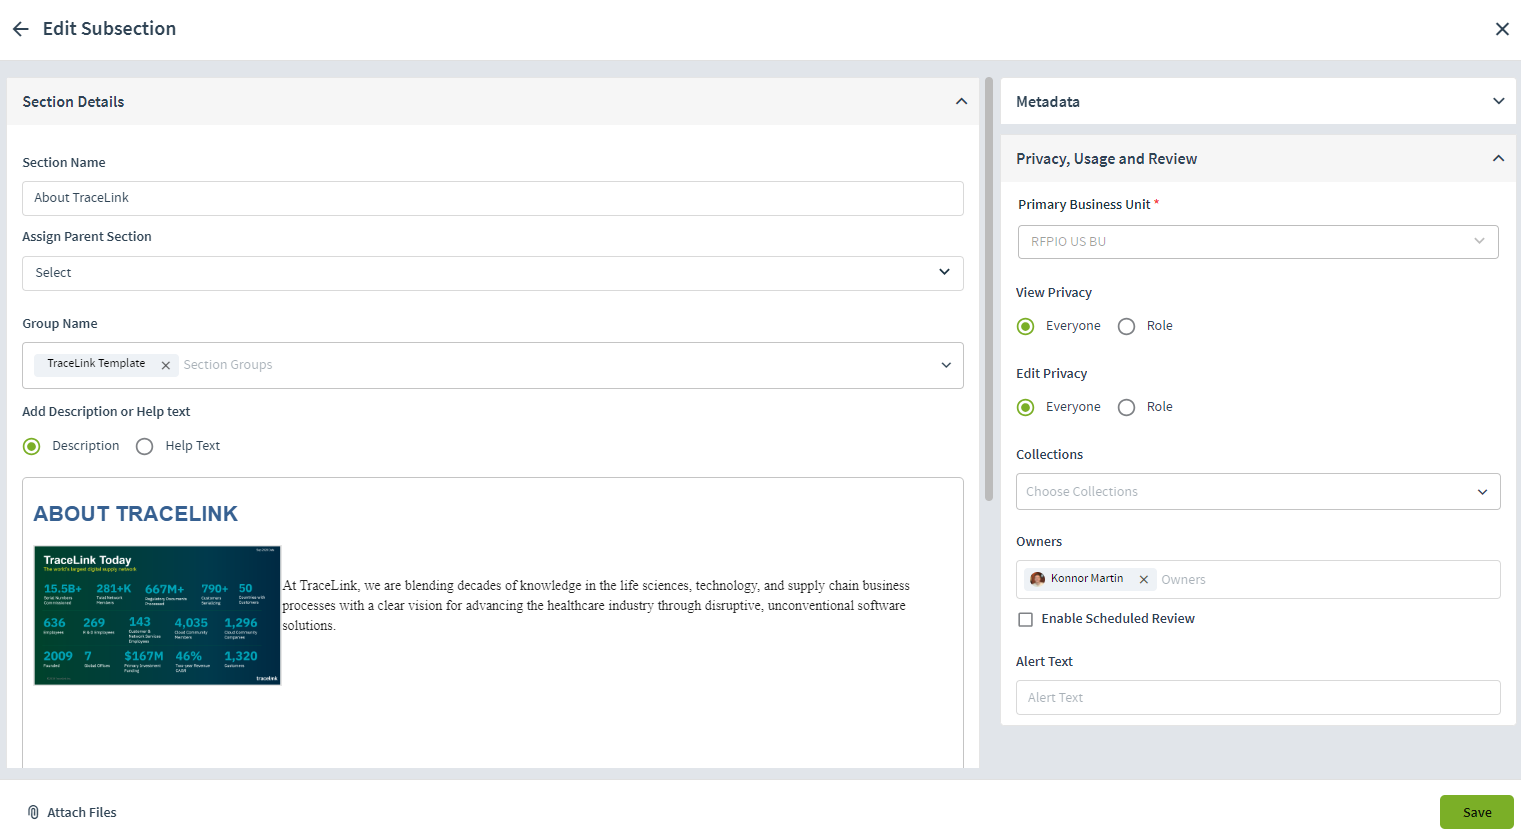This screenshot has width=1521, height=835.
Task: Click the TraceLink Today infographic image
Action: coord(157,615)
